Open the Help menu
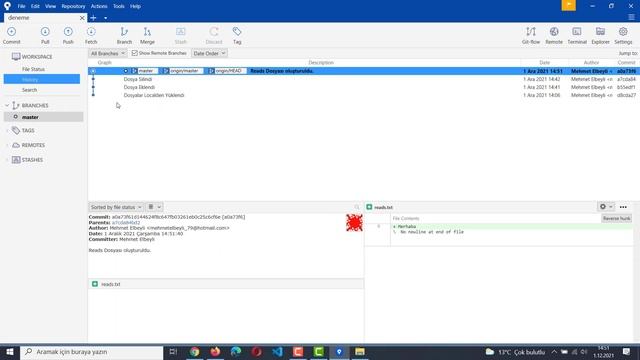Screen dimensions: 640x360 pos(135,6)
